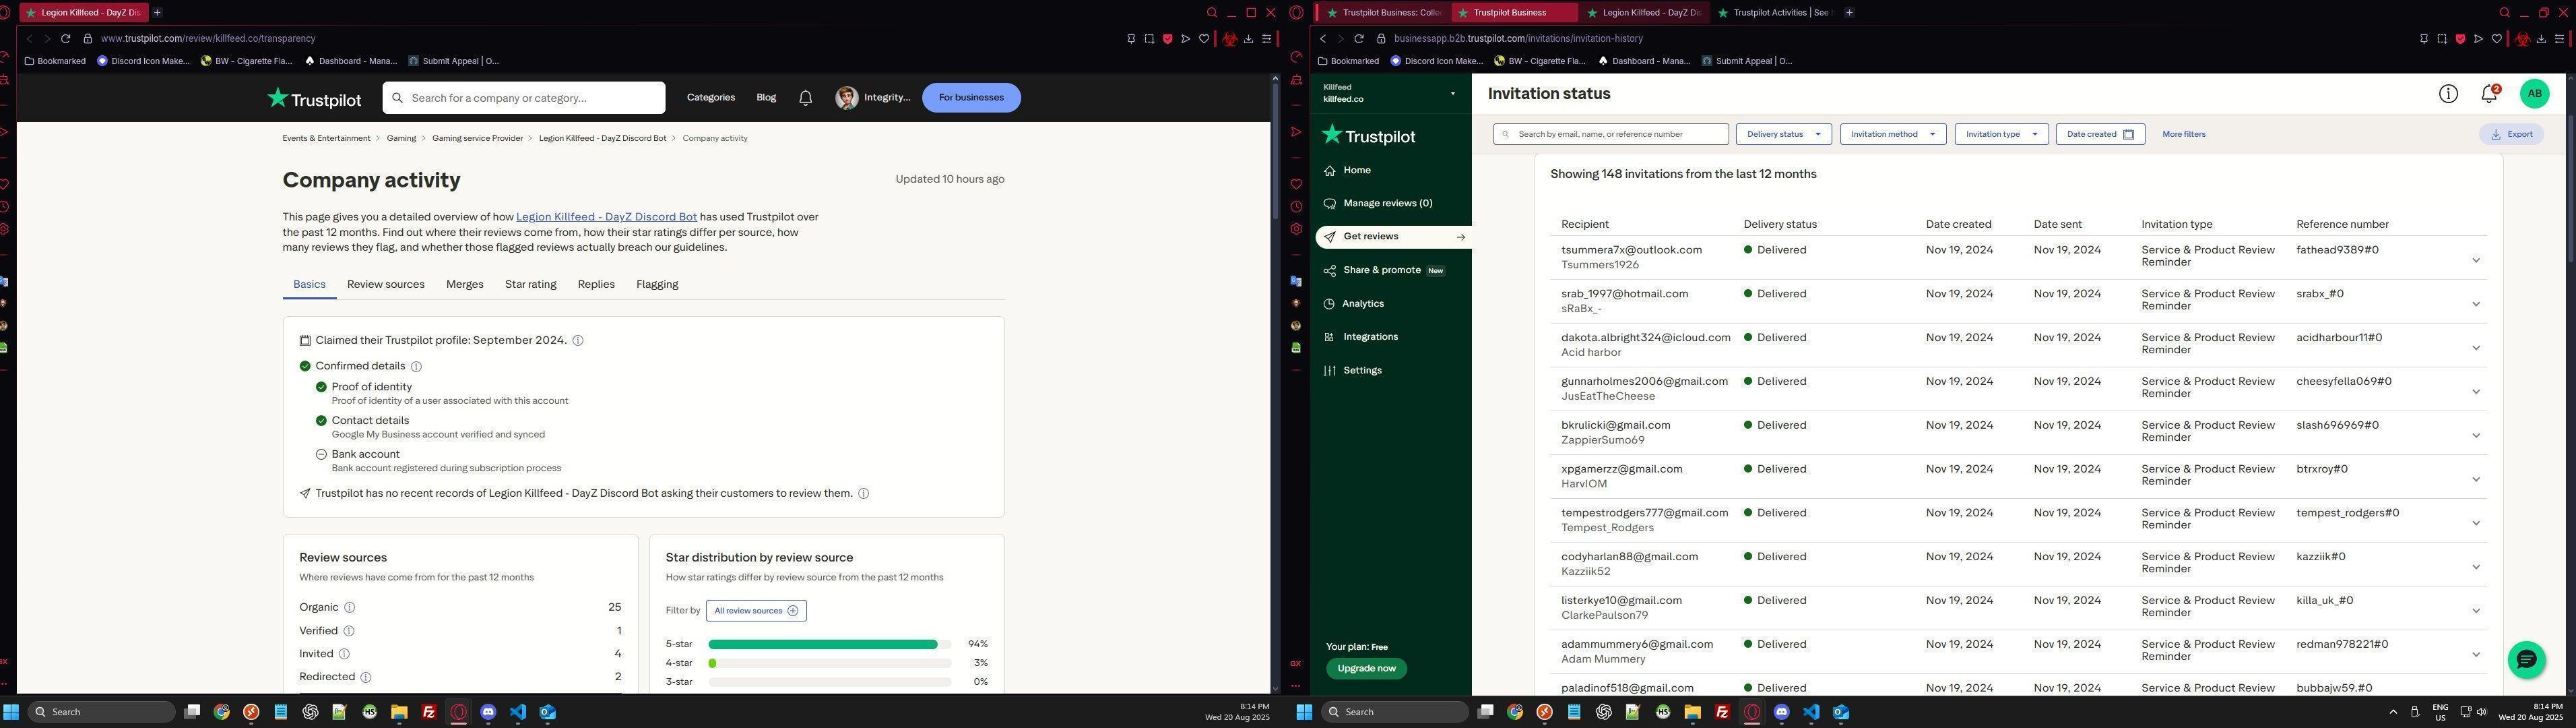
Task: Switch to the Merges tab
Action: pyautogui.click(x=465, y=285)
